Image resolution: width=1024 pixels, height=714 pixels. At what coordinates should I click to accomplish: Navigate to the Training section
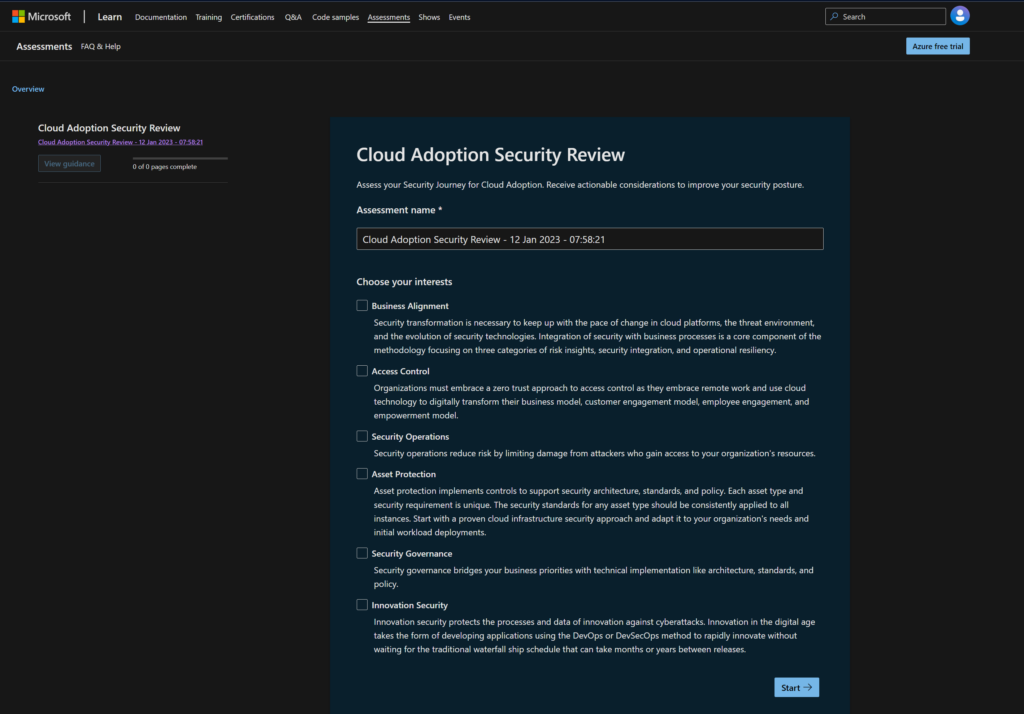pyautogui.click(x=208, y=17)
